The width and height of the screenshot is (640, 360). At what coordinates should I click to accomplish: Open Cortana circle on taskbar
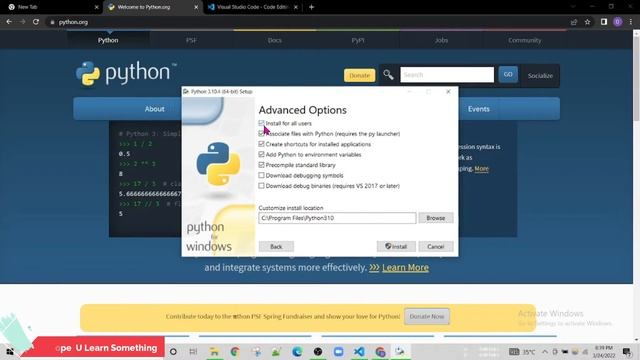tap(173, 351)
